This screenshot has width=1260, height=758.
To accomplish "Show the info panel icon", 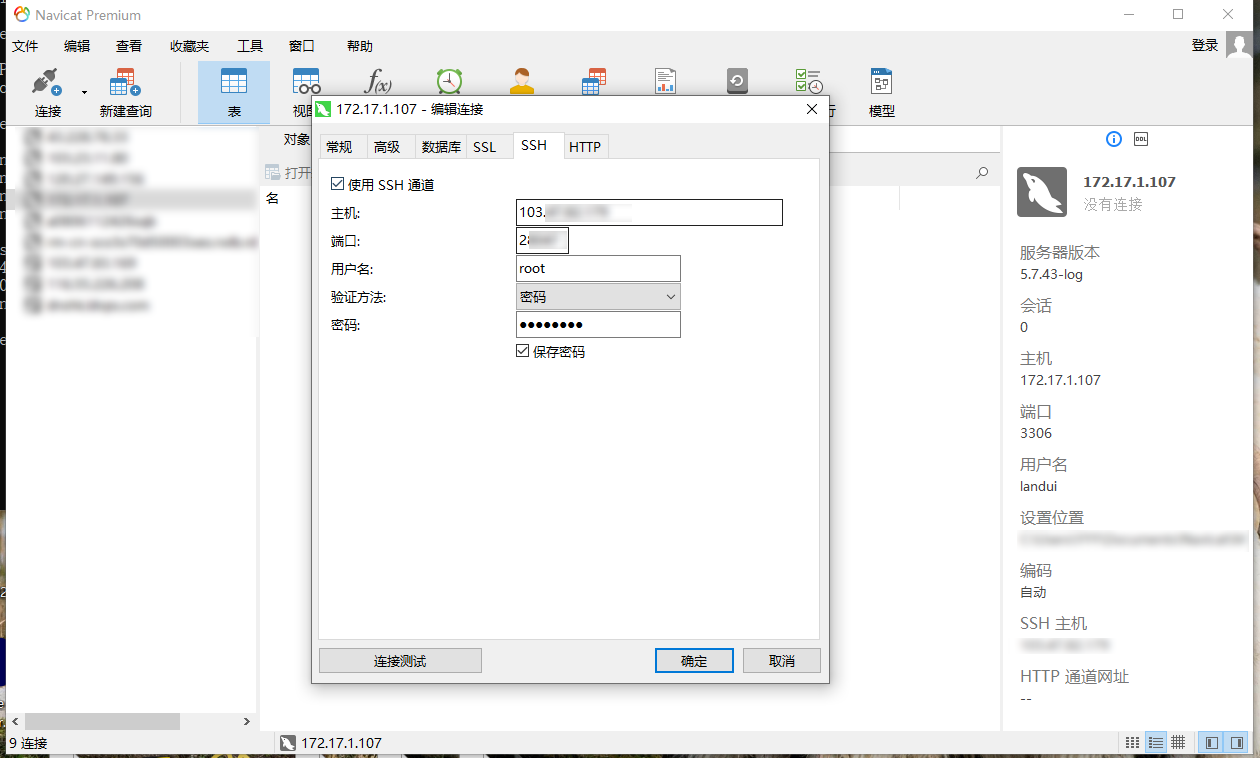I will (x=1114, y=139).
